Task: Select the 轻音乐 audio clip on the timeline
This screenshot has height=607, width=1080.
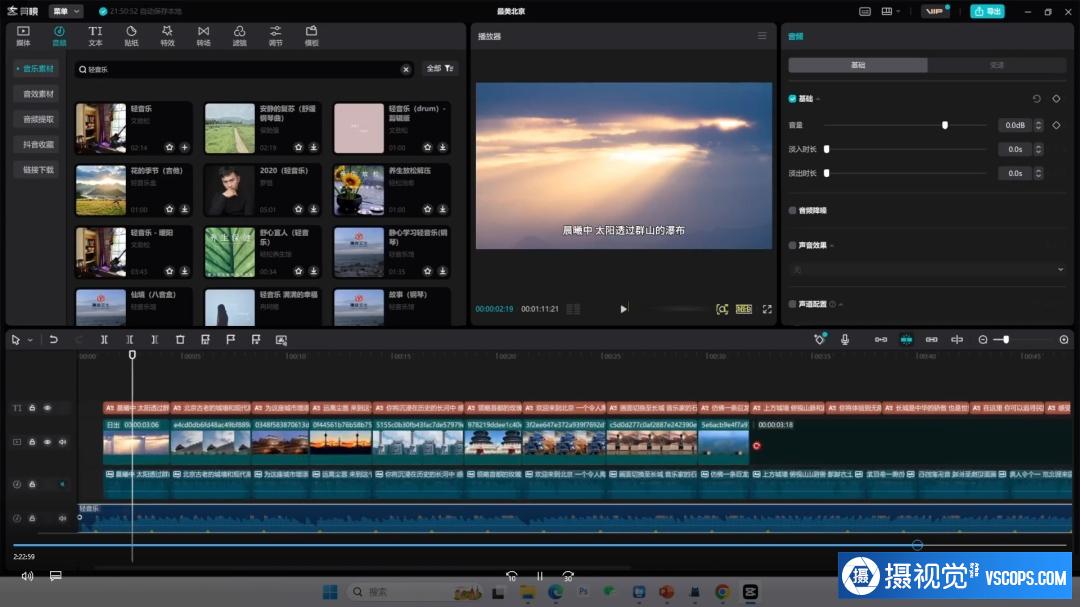Action: tap(574, 518)
